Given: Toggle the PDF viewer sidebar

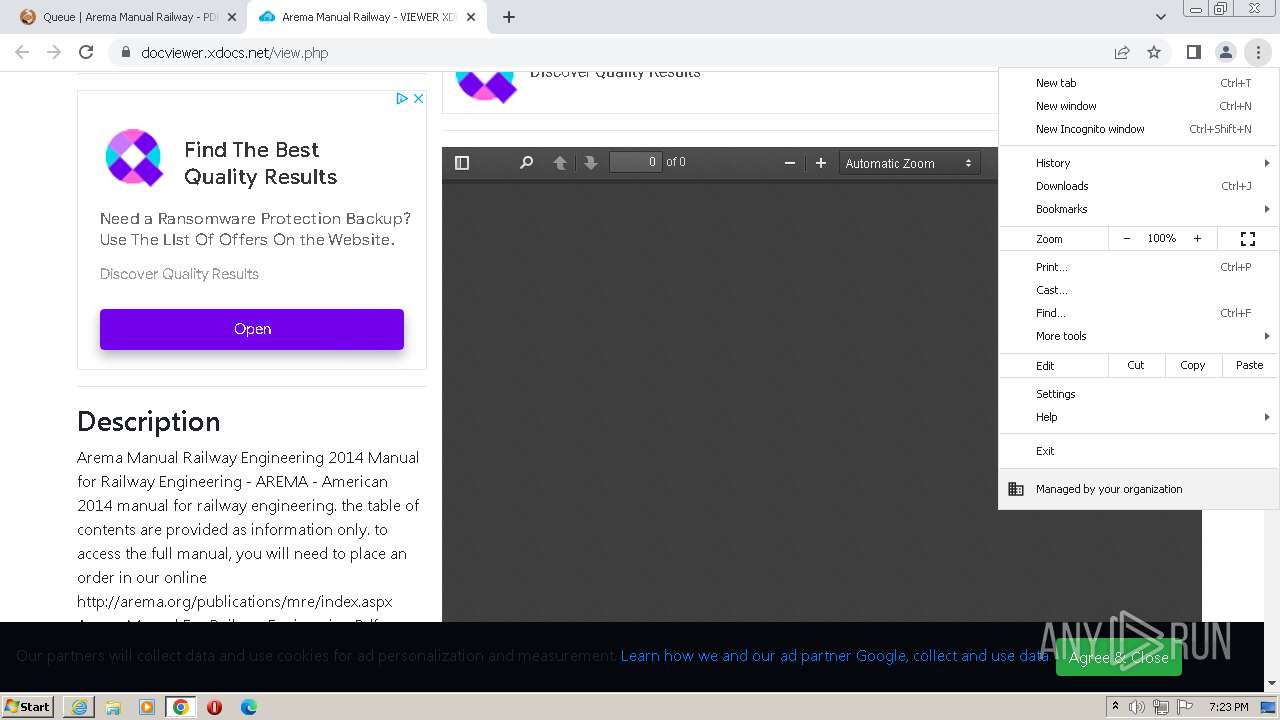Looking at the screenshot, I should [x=462, y=163].
